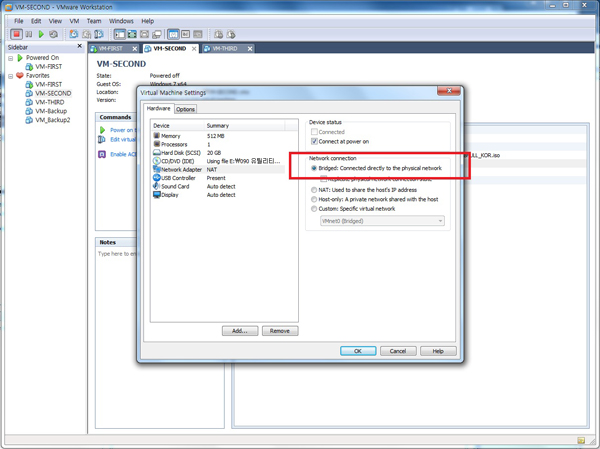Select the Memory device row
Screen dimensions: 600x449
point(218,136)
